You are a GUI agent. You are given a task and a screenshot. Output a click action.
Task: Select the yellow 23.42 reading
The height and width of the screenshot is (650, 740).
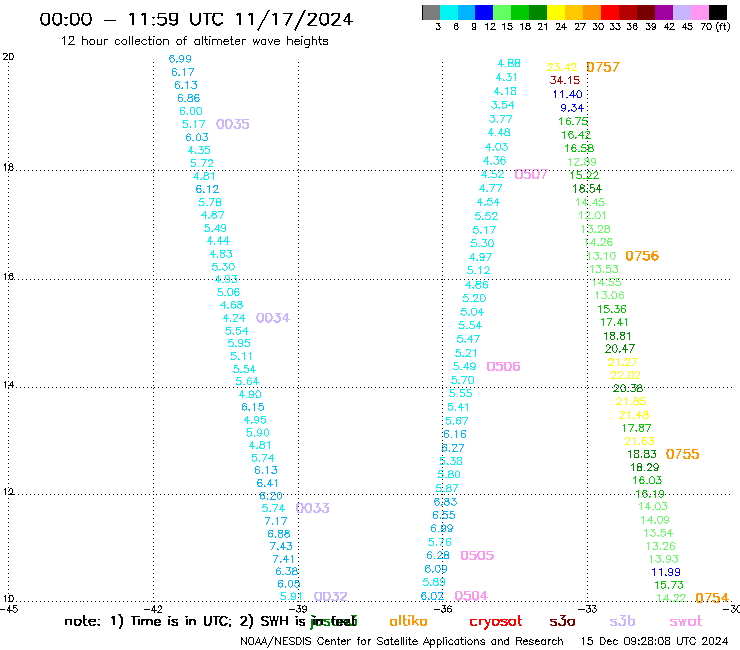(x=562, y=67)
